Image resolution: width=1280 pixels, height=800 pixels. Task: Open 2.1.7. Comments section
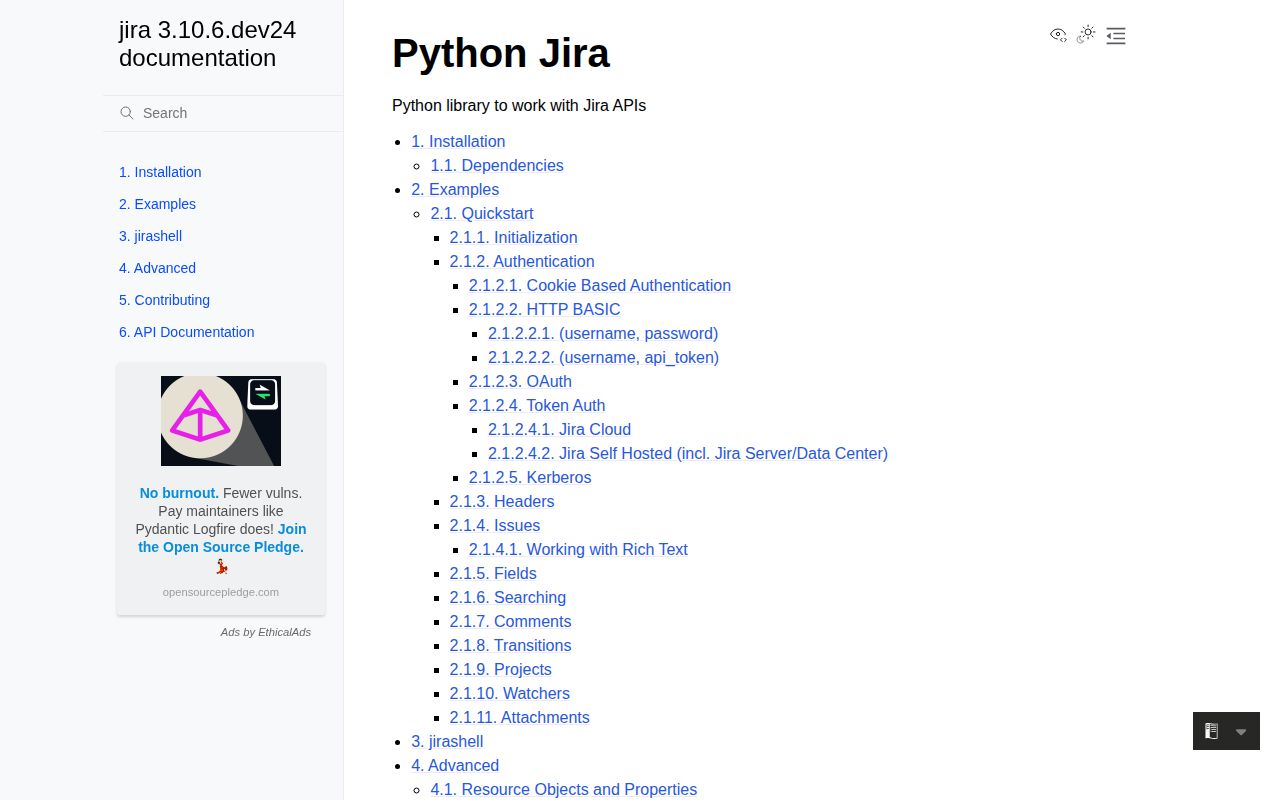coord(511,621)
